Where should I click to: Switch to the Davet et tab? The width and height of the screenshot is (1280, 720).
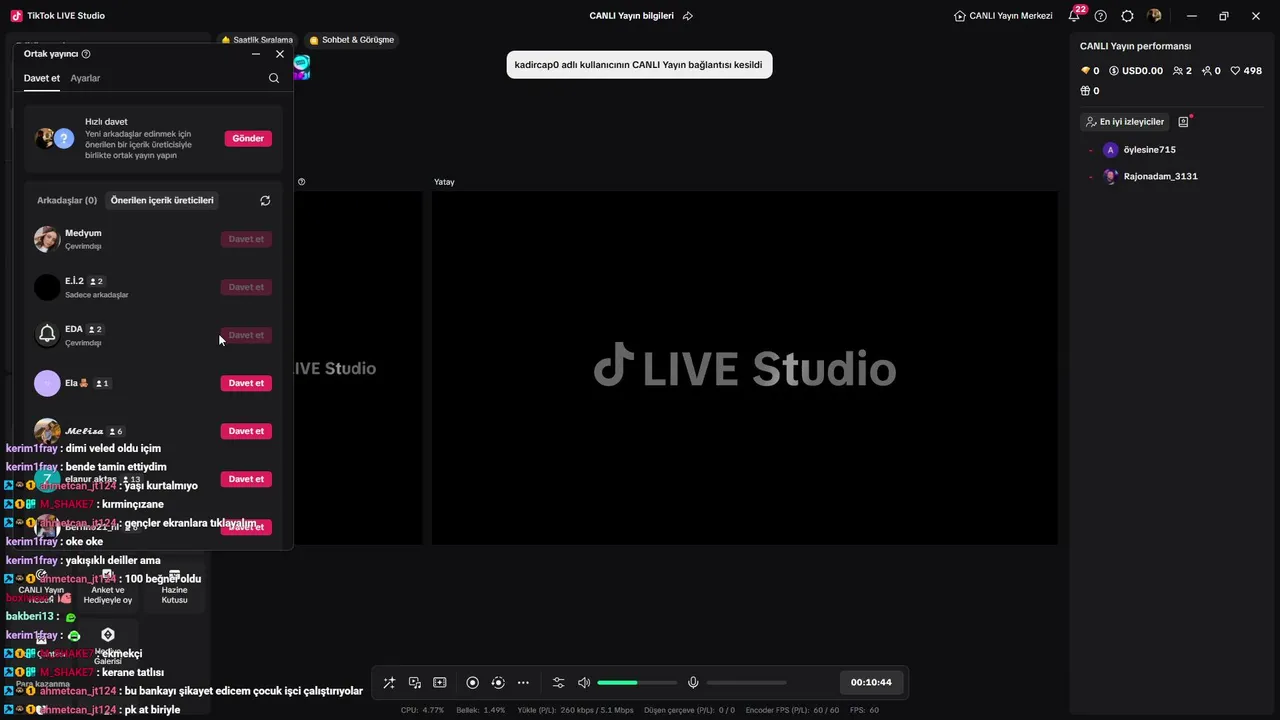tap(42, 78)
